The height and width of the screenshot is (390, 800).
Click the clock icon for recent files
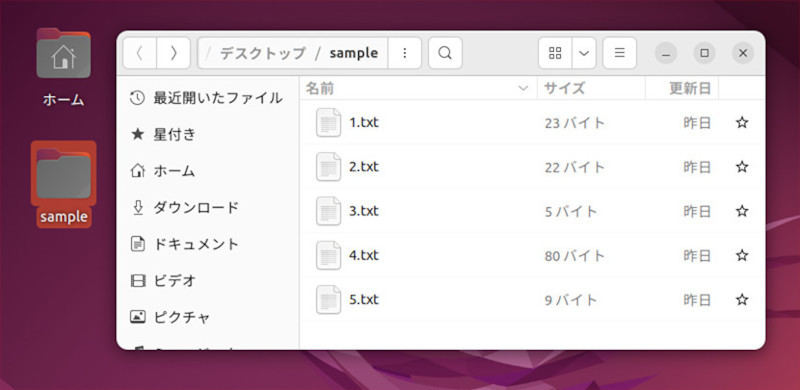(137, 98)
